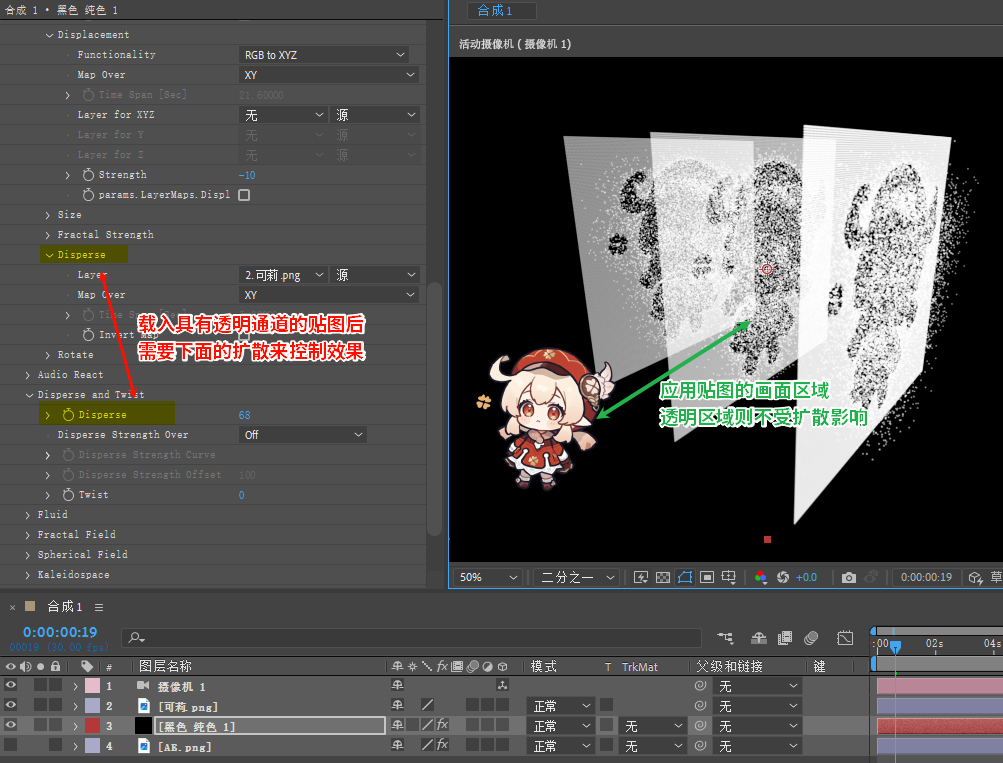
Task: Expand the Kaleidospace group
Action: pos(28,575)
